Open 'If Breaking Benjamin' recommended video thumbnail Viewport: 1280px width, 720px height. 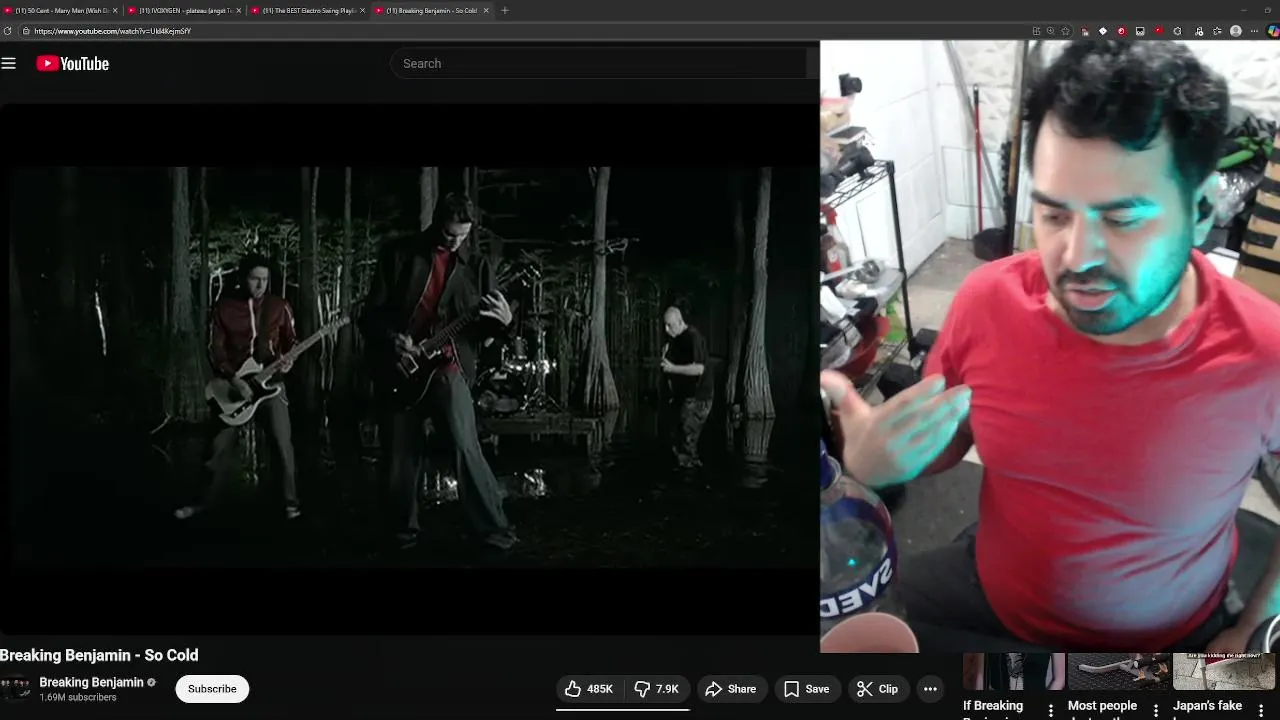(x=1014, y=672)
